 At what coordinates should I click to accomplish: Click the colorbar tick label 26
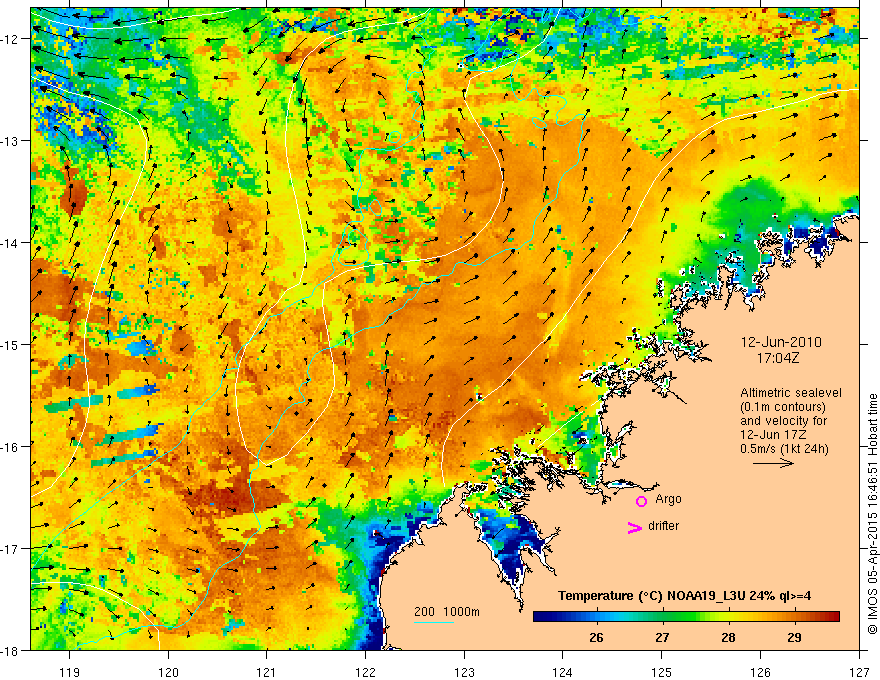(x=596, y=638)
